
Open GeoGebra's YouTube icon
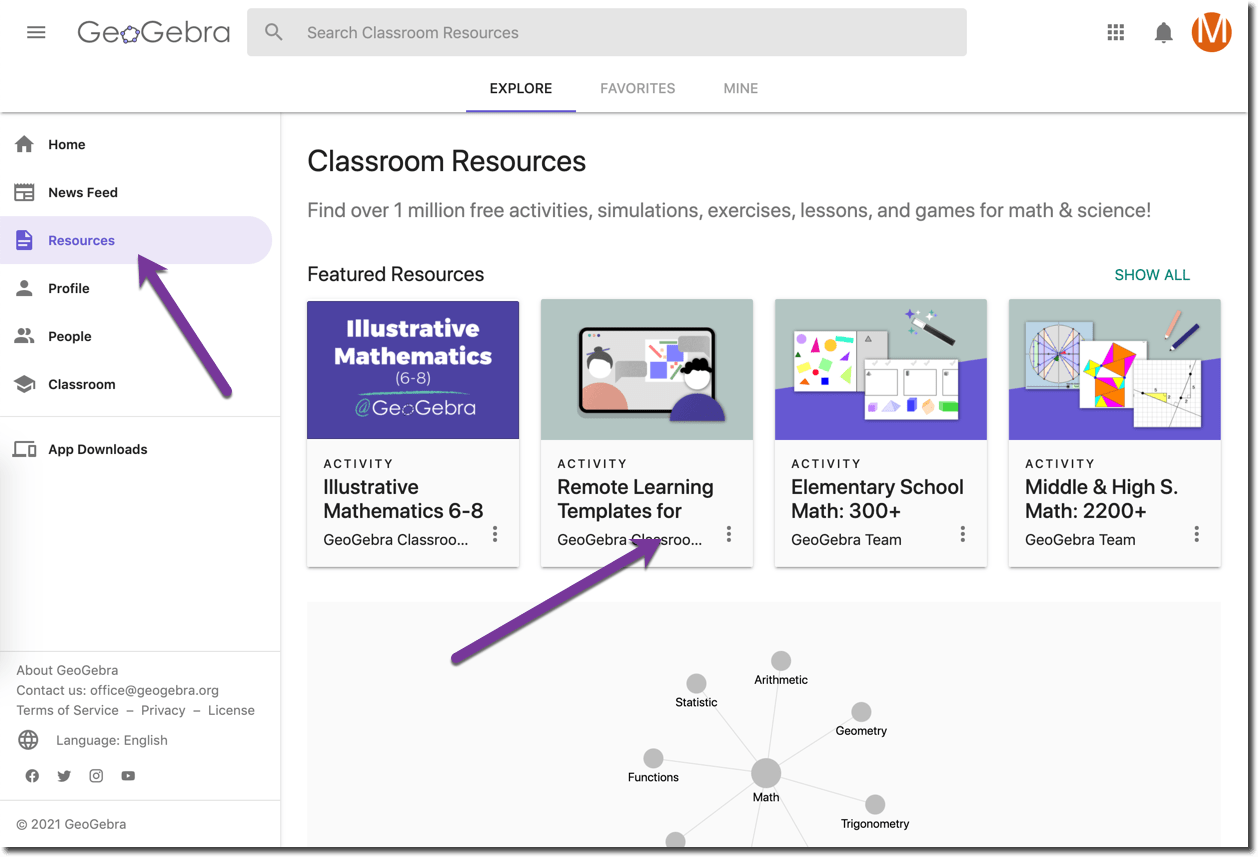click(x=128, y=776)
